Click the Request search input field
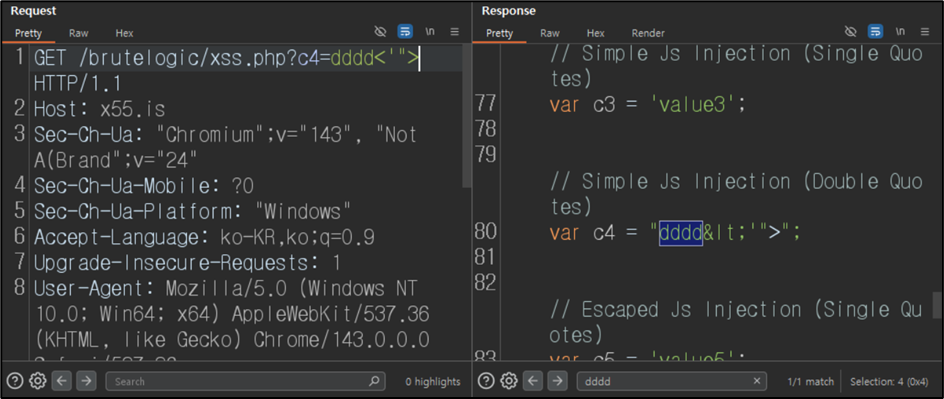944x399 pixels. point(245,381)
